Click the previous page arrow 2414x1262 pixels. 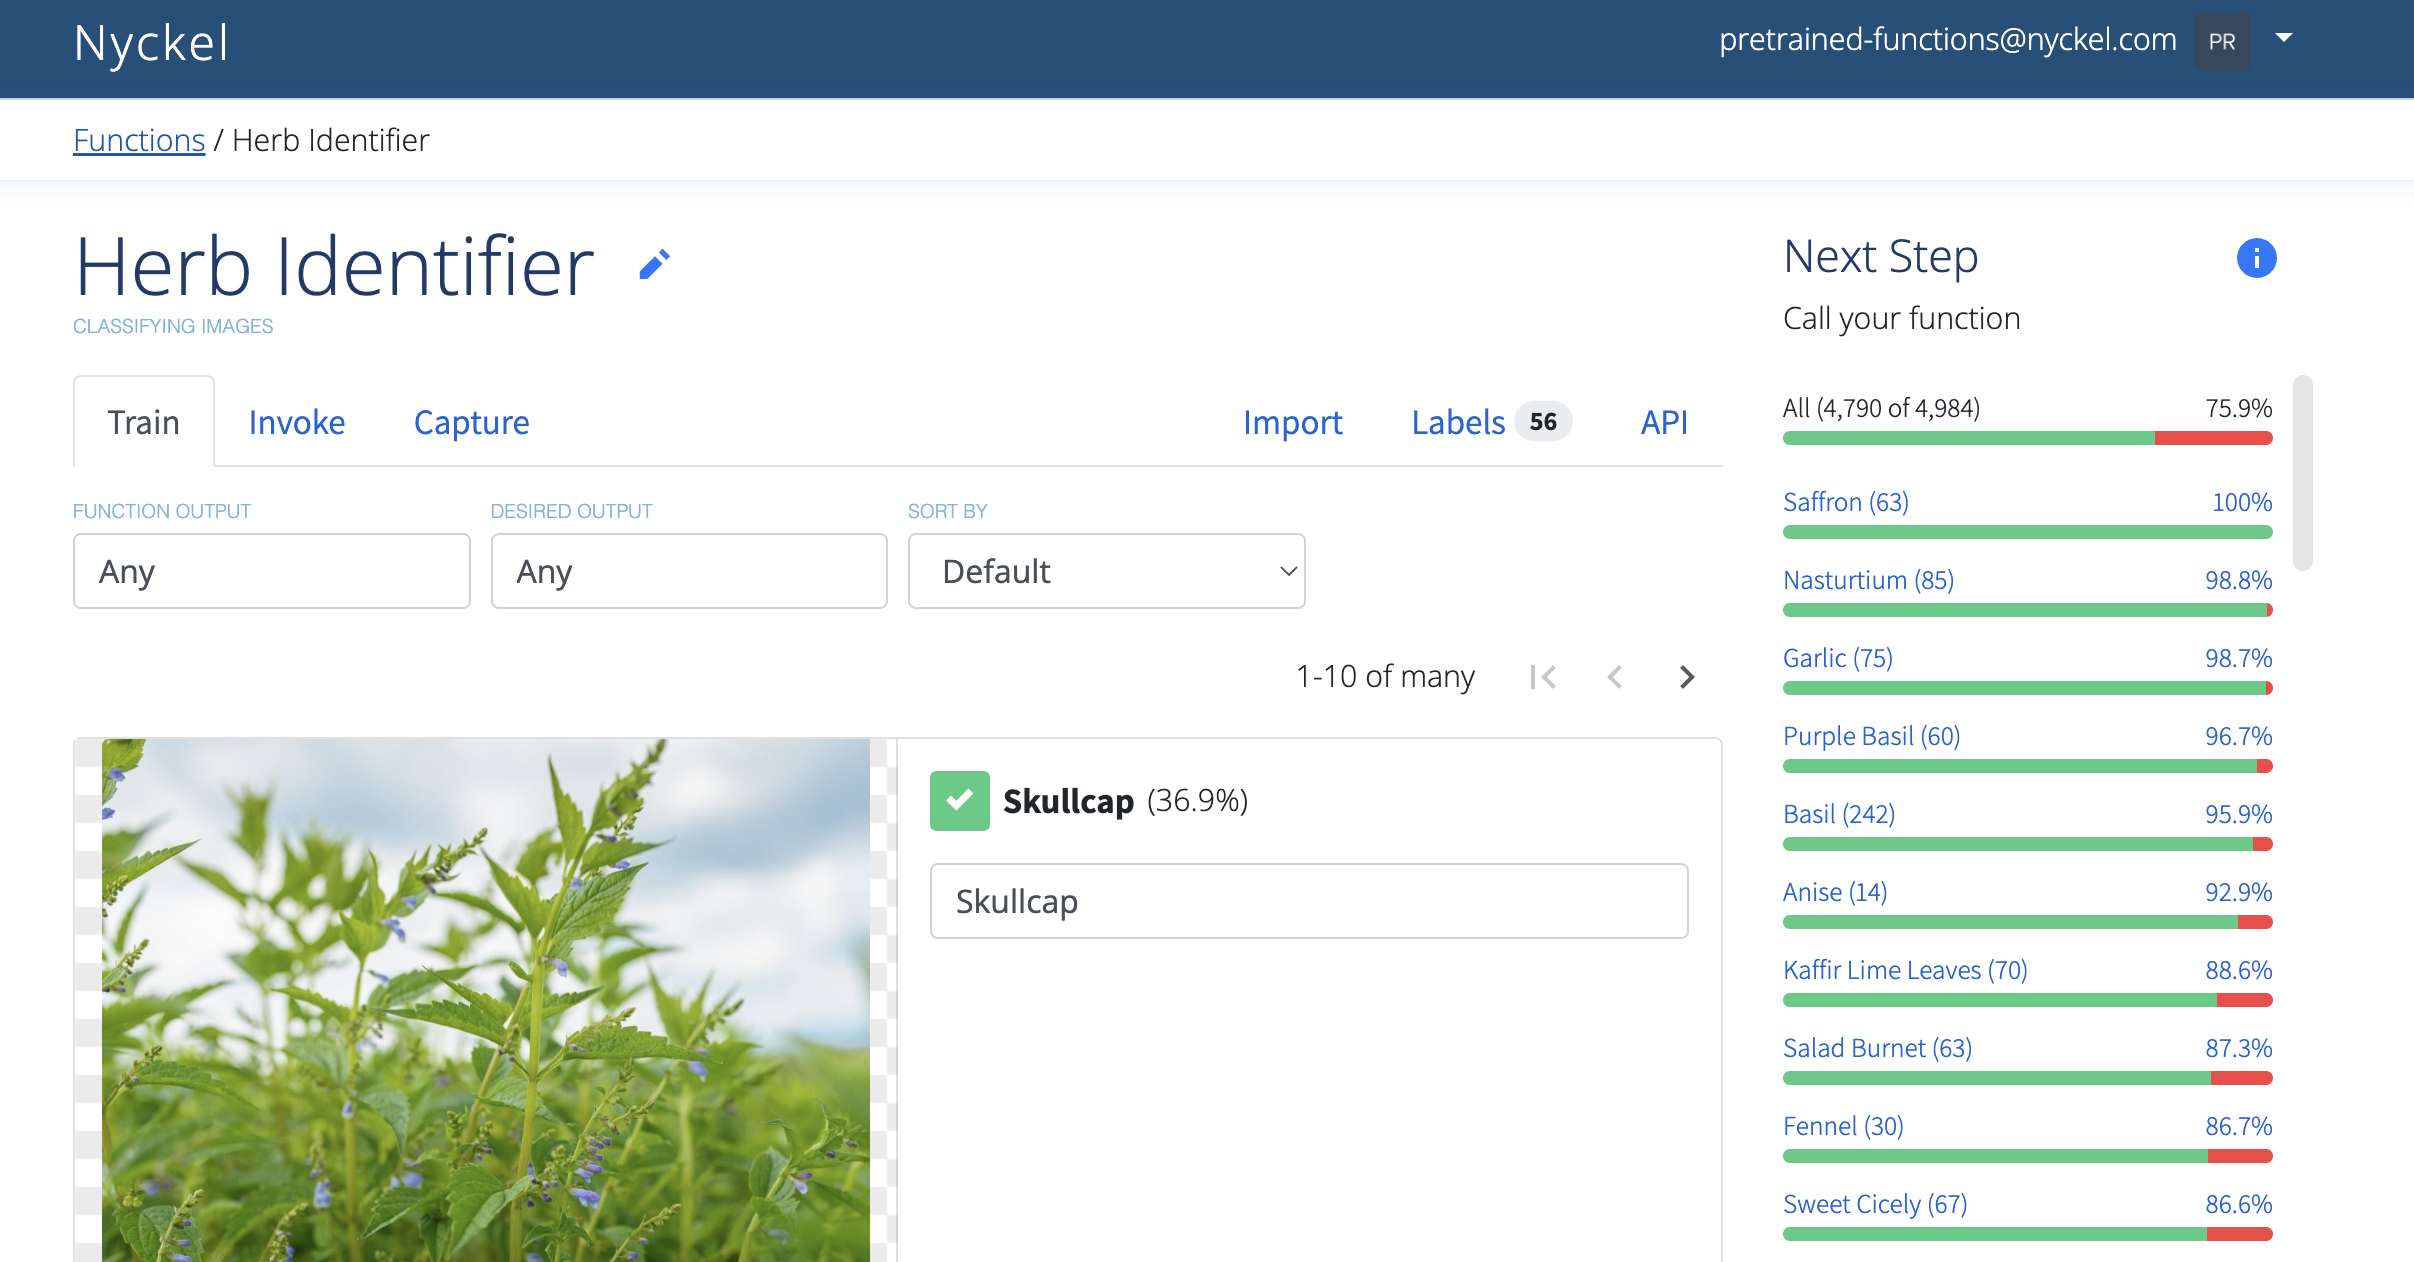click(x=1614, y=676)
